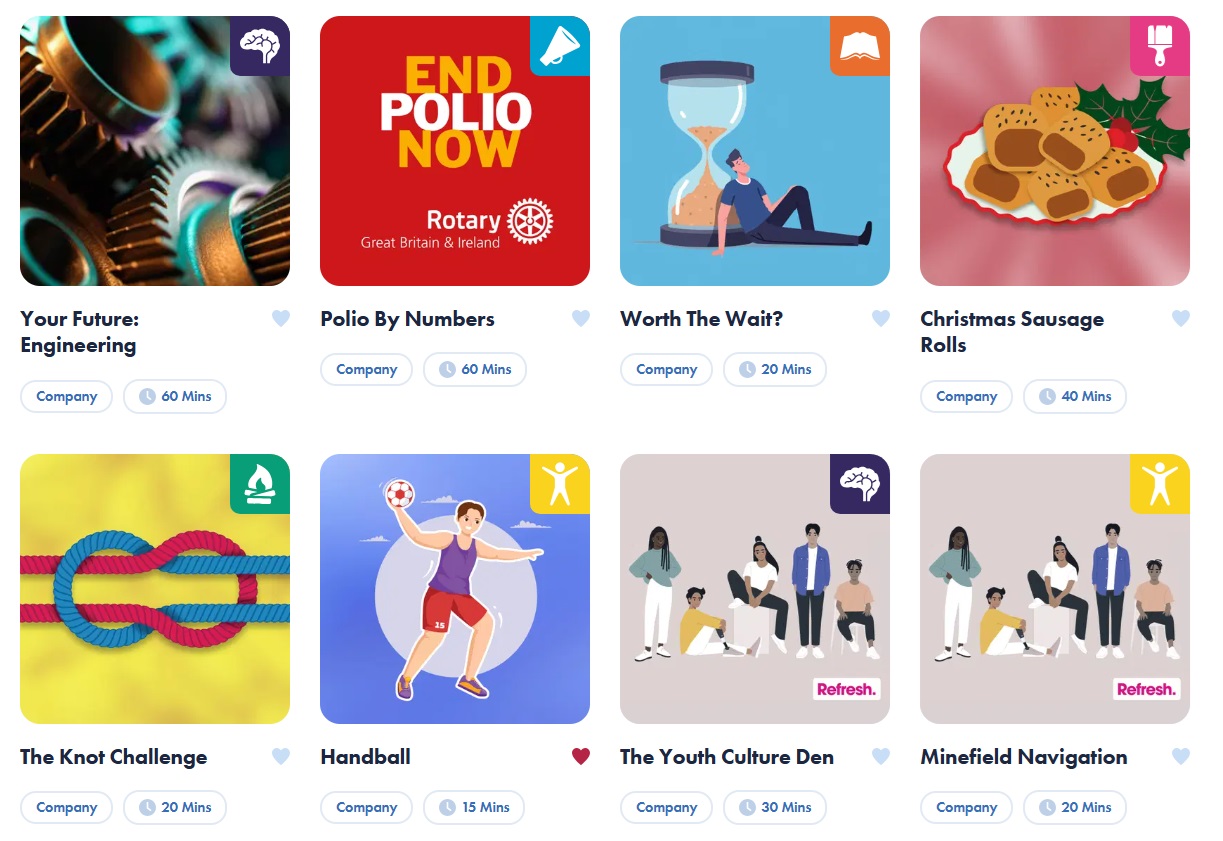Click the campfire icon on the Knot Challenge card

[260, 484]
